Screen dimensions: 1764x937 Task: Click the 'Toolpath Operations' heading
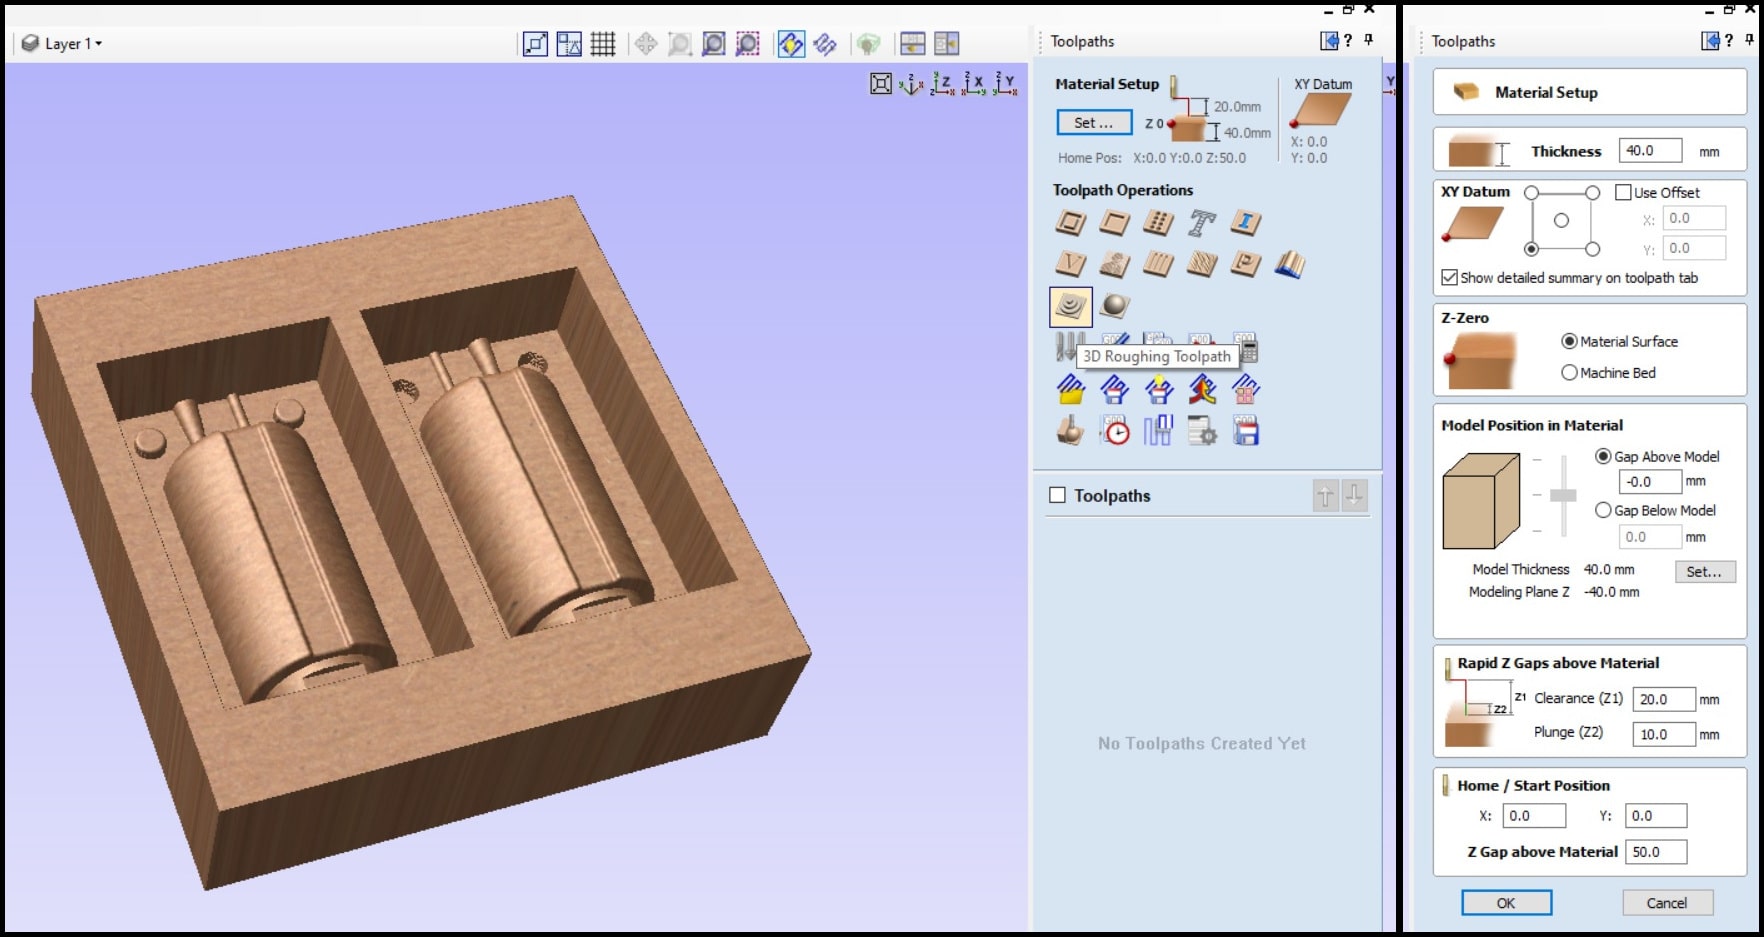click(1123, 190)
